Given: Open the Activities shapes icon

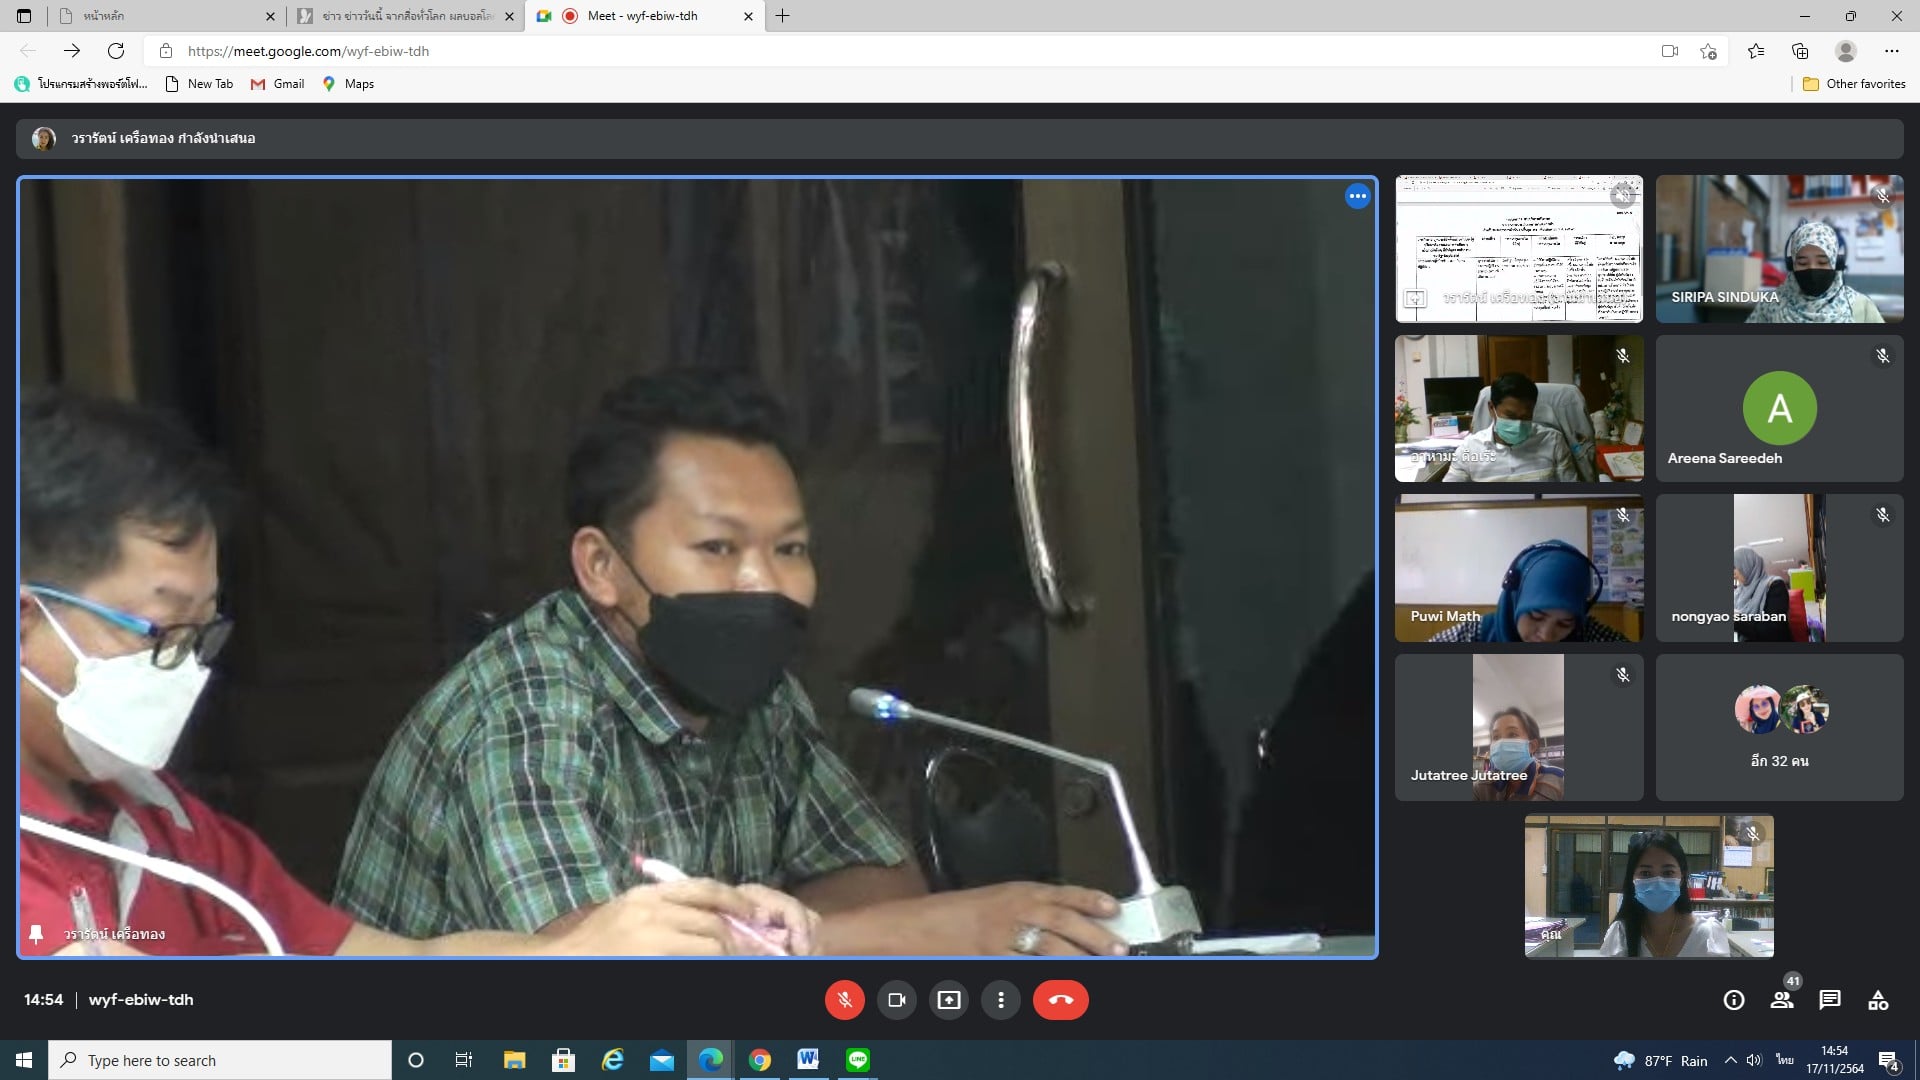Looking at the screenshot, I should pyautogui.click(x=1878, y=1000).
